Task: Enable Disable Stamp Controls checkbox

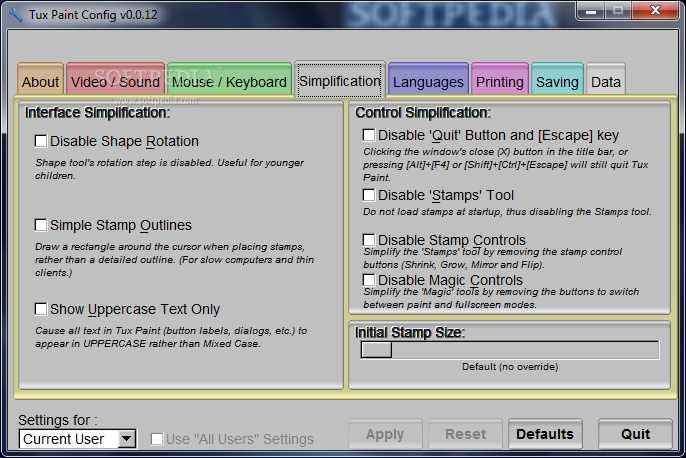Action: coord(369,240)
